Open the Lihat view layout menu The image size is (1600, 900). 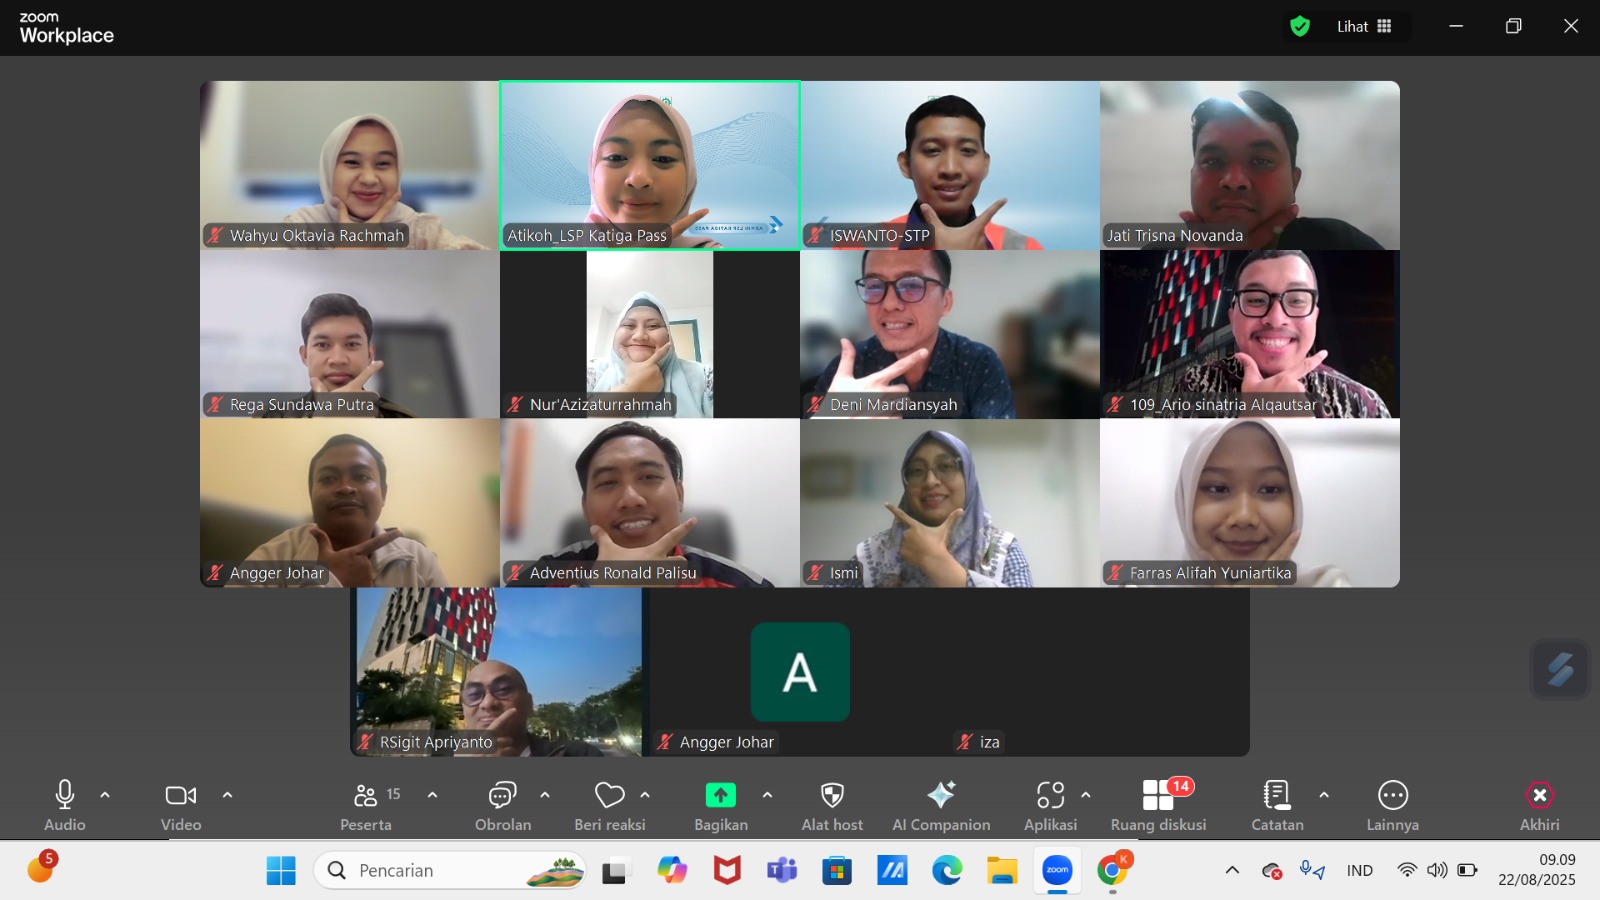(1364, 27)
